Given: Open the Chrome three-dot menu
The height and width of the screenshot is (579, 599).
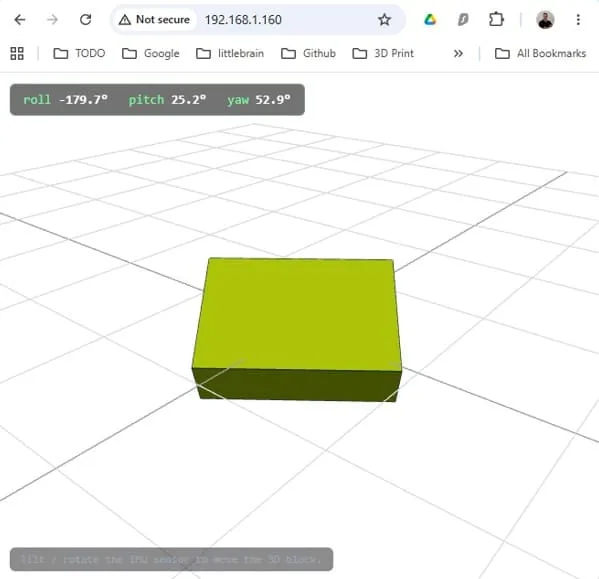Looking at the screenshot, I should [578, 19].
